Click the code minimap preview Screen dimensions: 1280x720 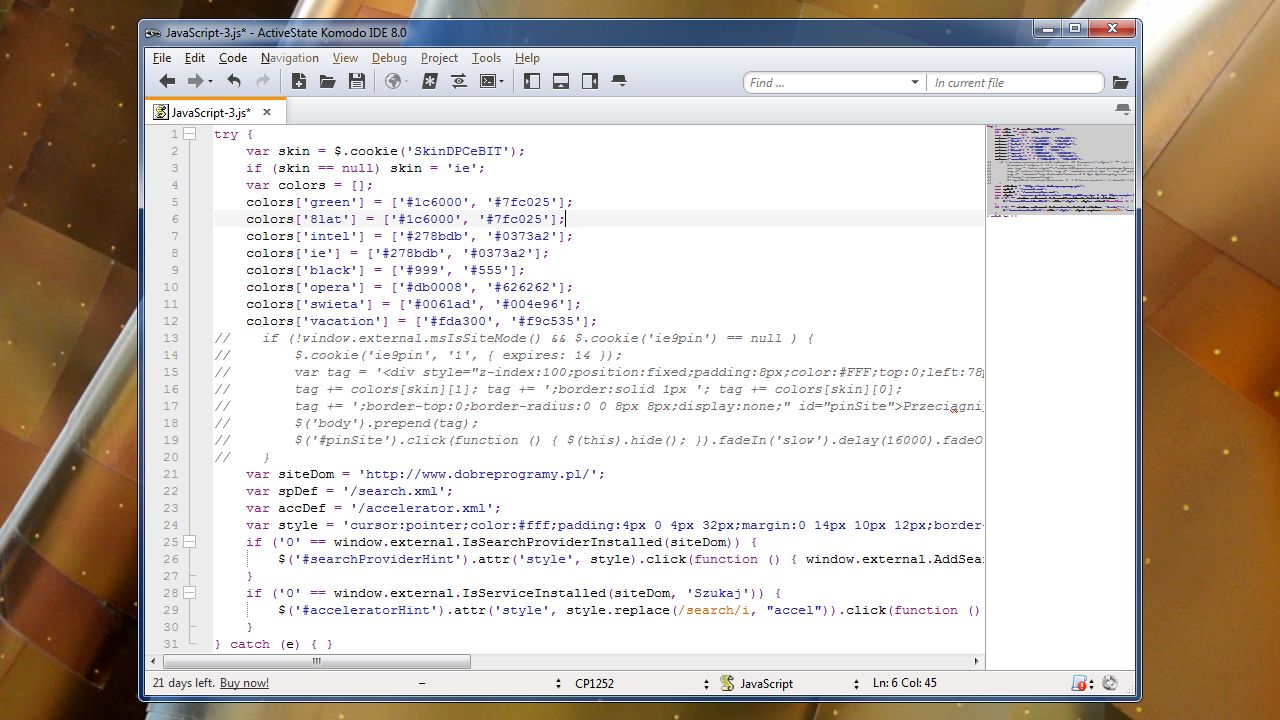tap(1060, 170)
